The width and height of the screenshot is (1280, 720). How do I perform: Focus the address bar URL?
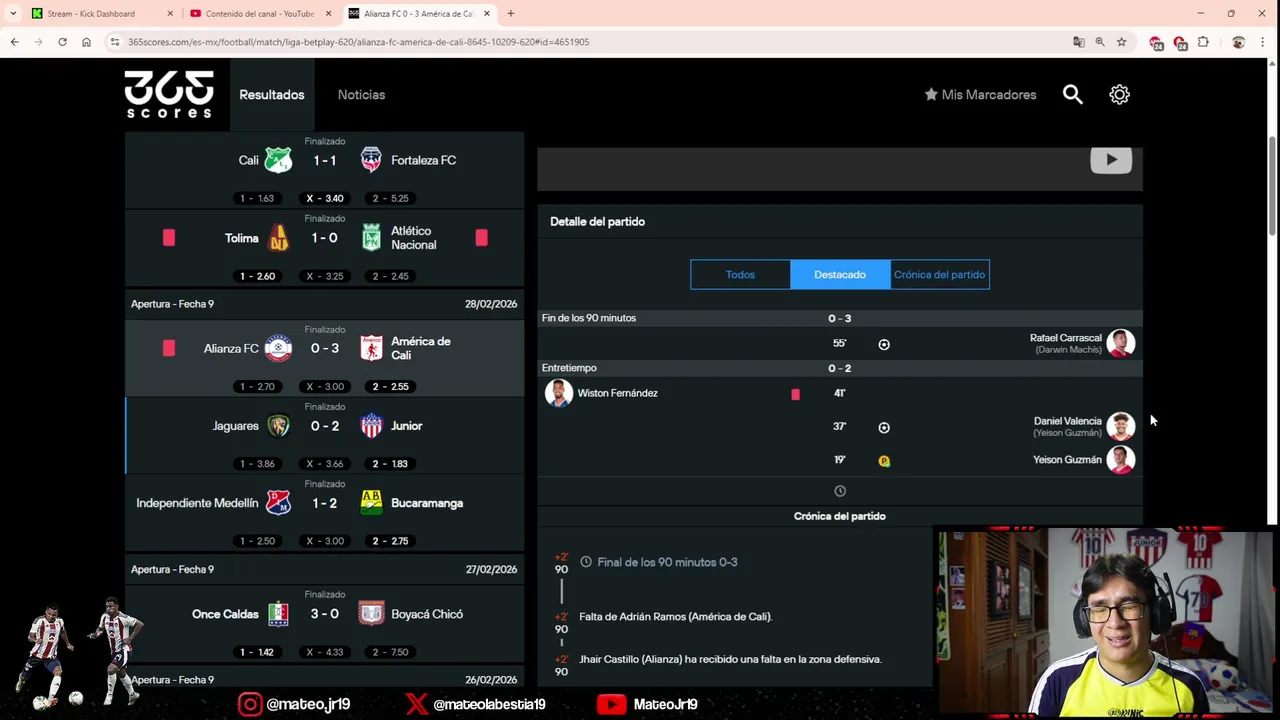point(359,42)
